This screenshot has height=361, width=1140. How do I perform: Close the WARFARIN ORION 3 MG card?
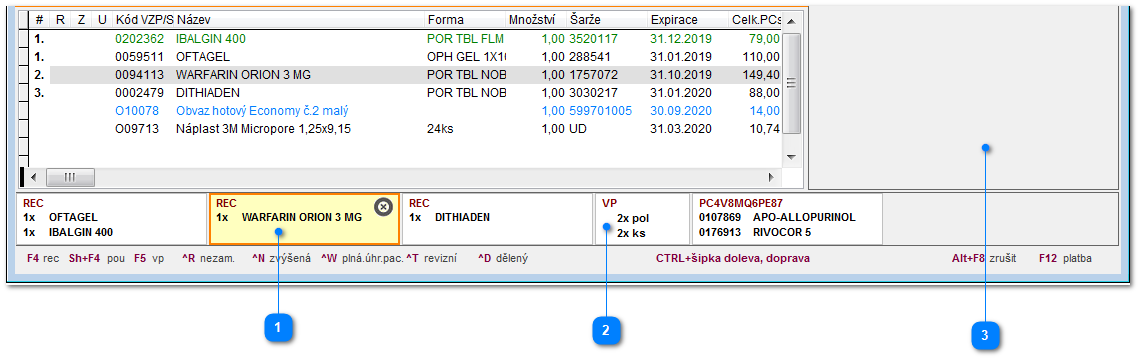pos(383,207)
